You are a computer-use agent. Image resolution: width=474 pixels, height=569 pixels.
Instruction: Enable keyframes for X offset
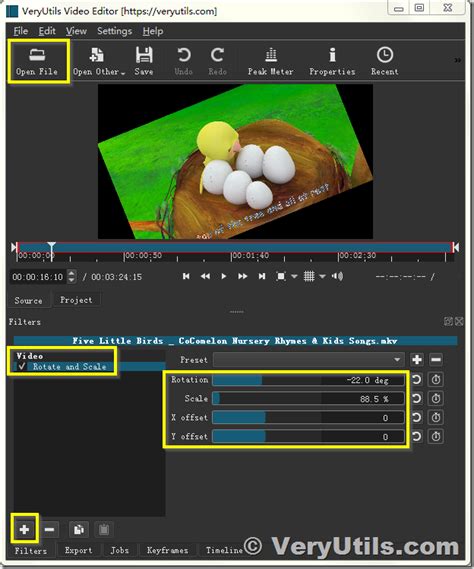pyautogui.click(x=436, y=417)
